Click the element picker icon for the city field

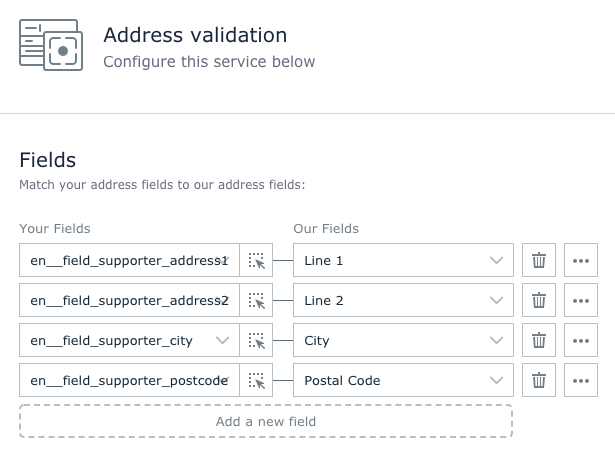tap(256, 341)
